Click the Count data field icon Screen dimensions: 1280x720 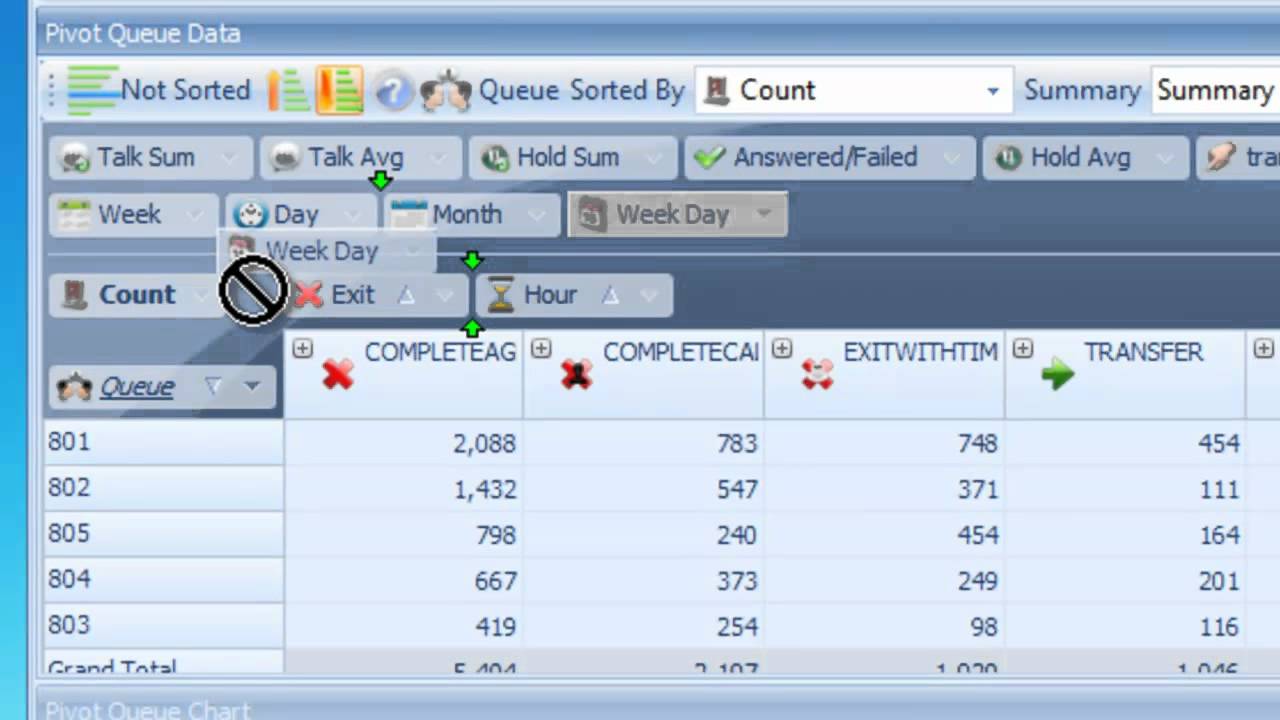[75, 294]
